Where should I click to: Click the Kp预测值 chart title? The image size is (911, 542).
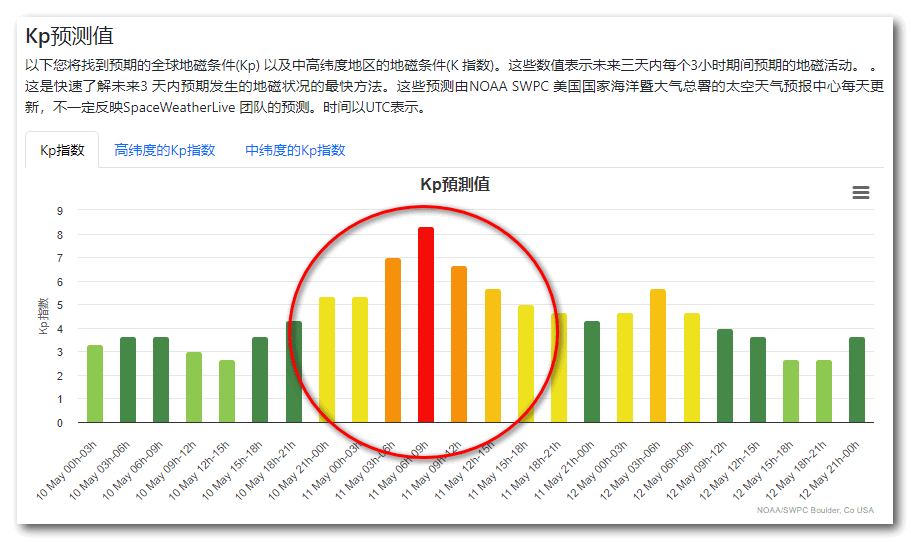click(x=455, y=185)
